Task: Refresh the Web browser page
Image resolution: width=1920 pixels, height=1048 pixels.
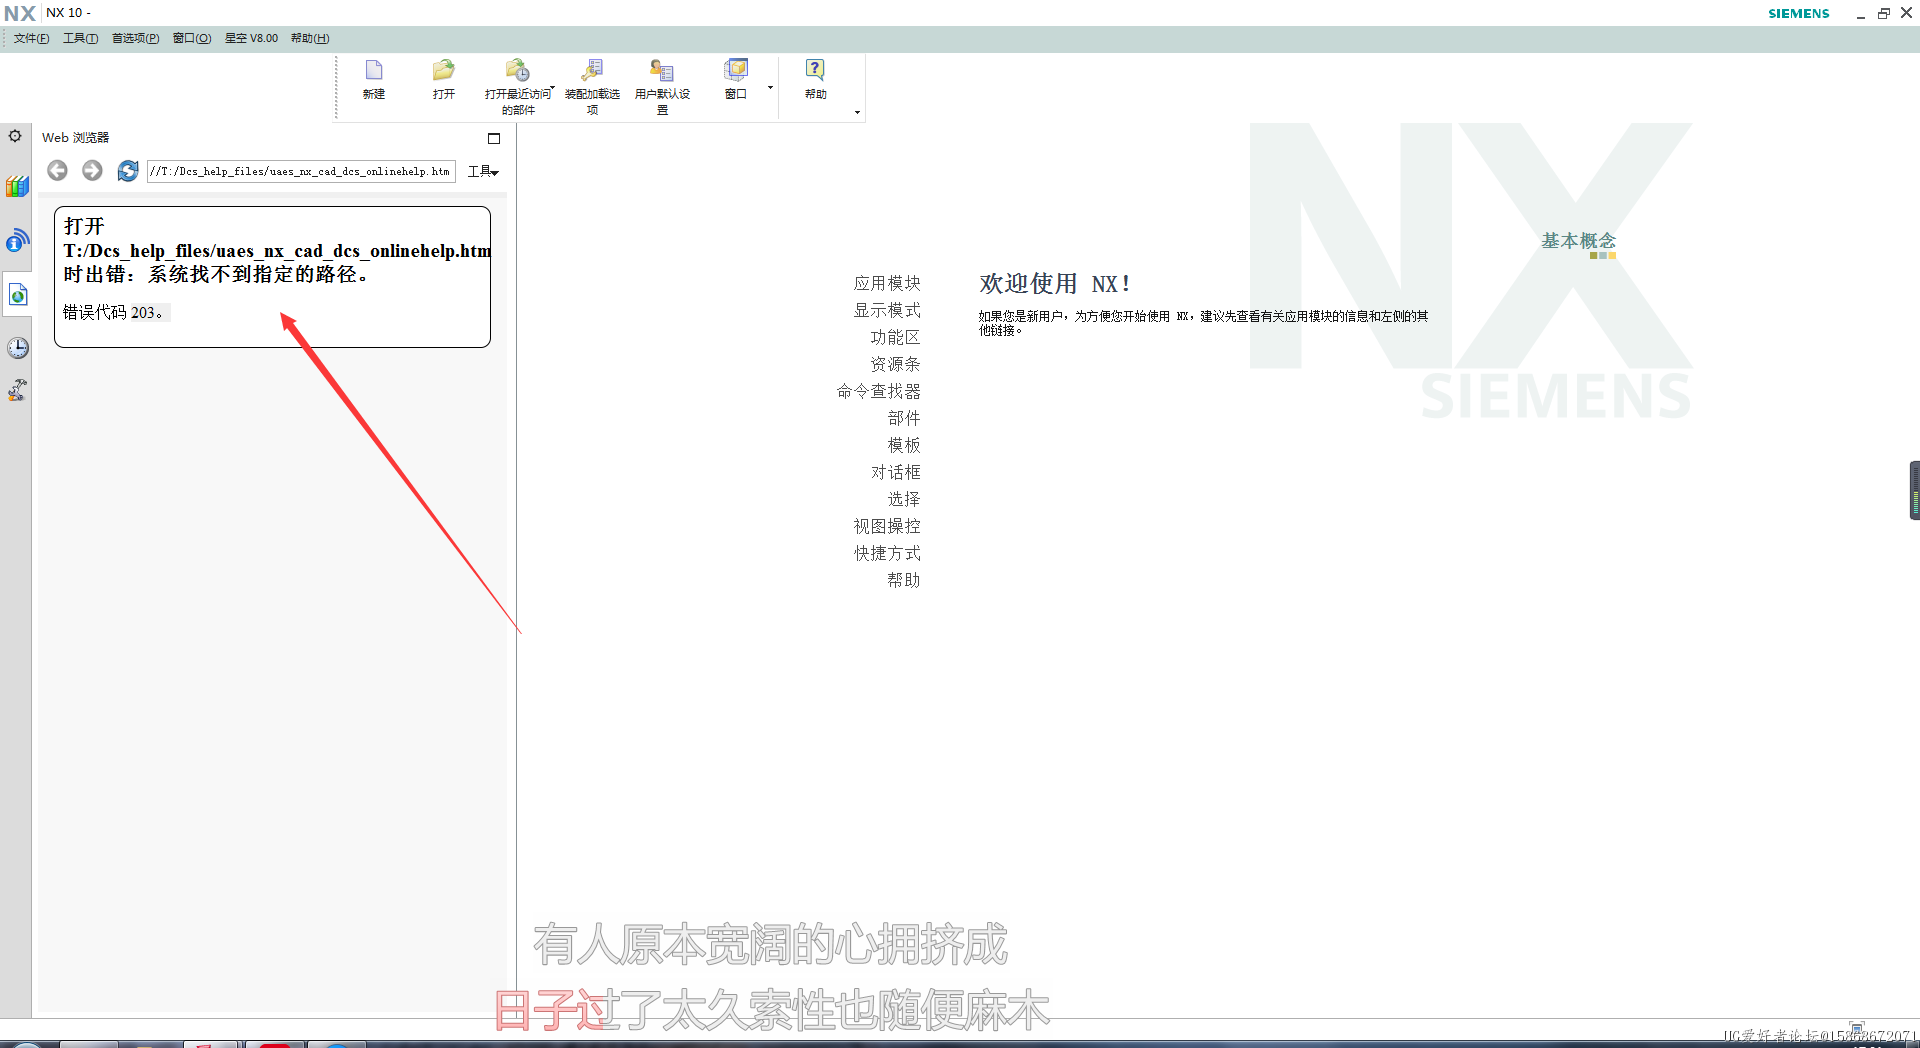Action: (128, 171)
